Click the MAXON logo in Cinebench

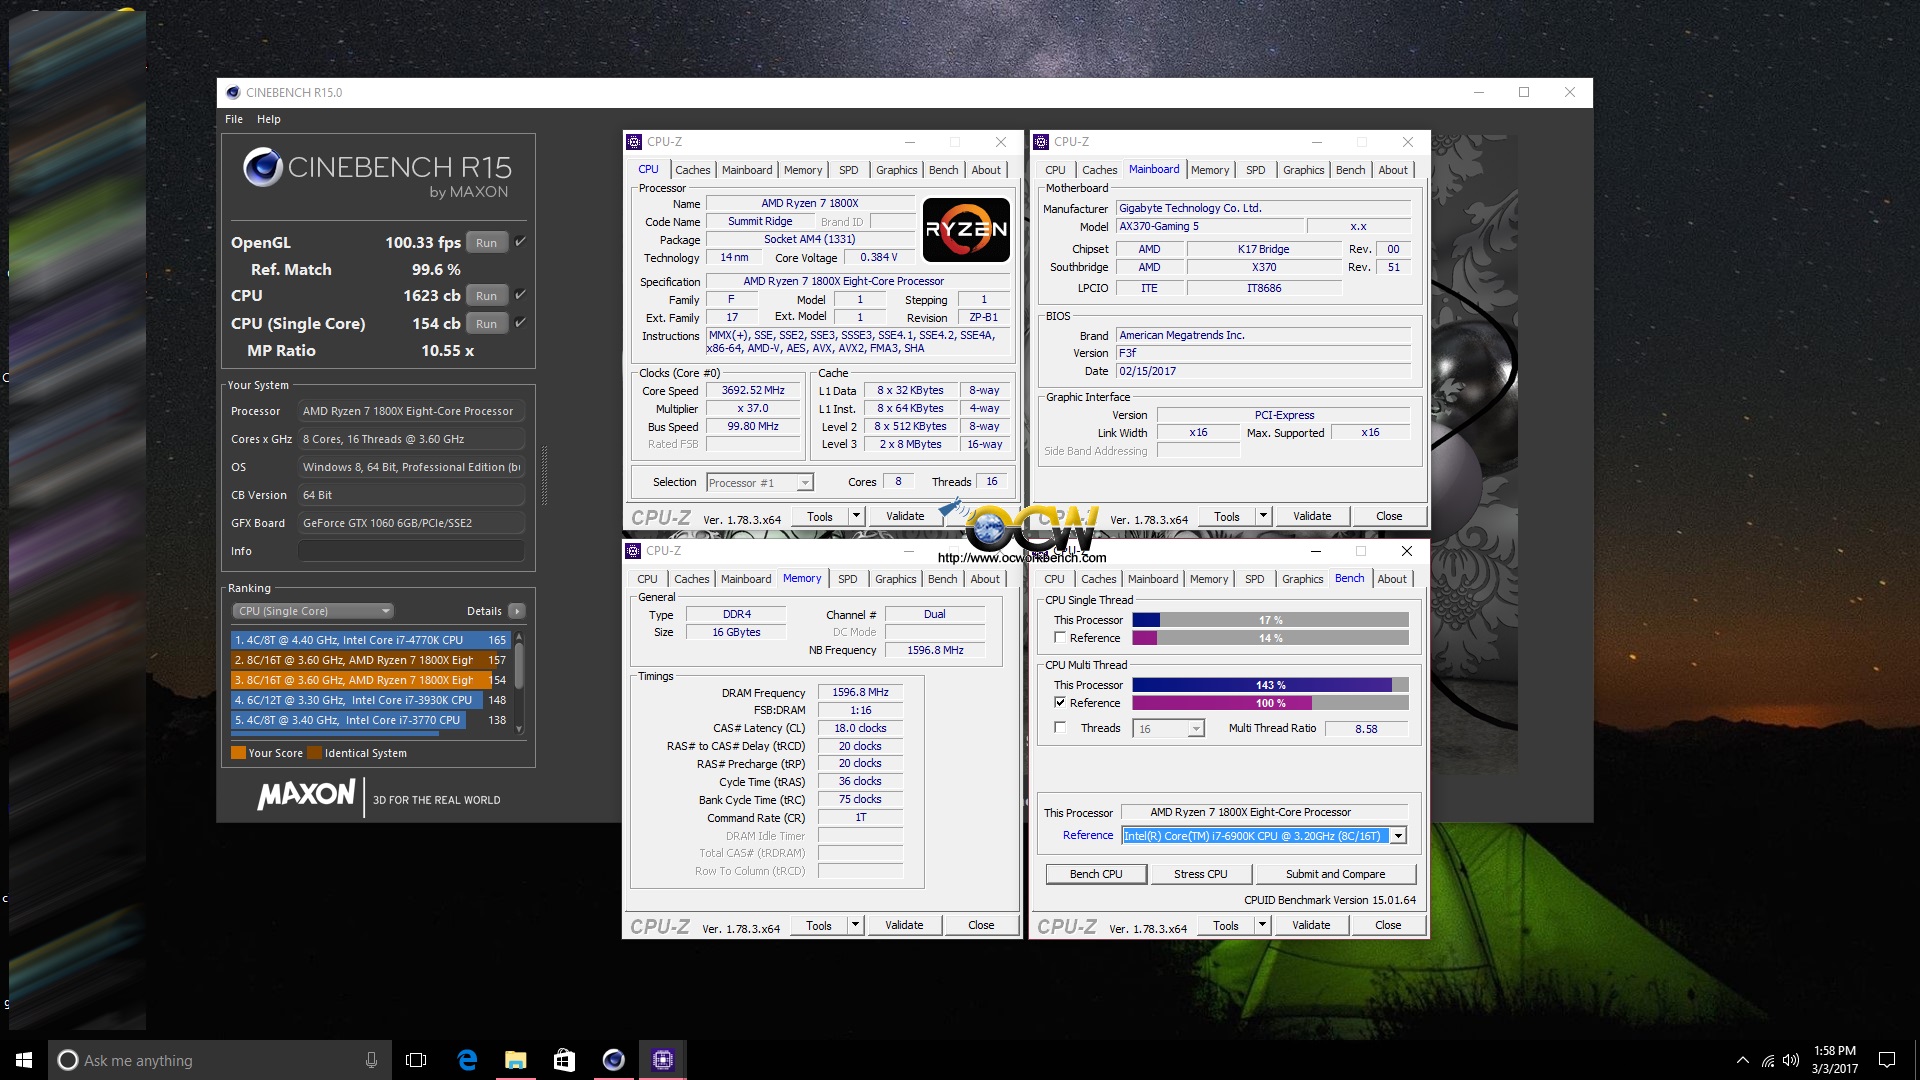click(306, 795)
